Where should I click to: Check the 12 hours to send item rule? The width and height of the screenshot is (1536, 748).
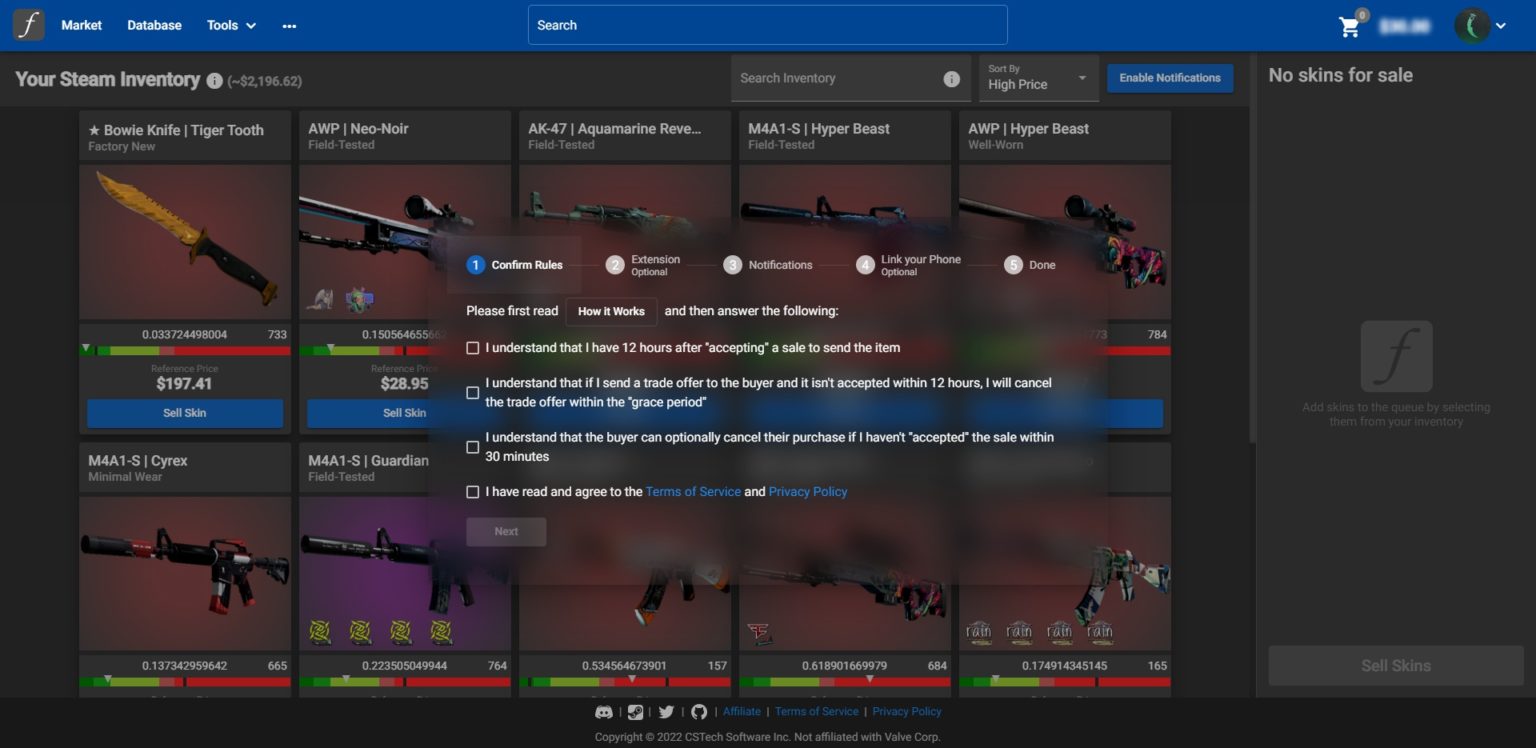473,347
